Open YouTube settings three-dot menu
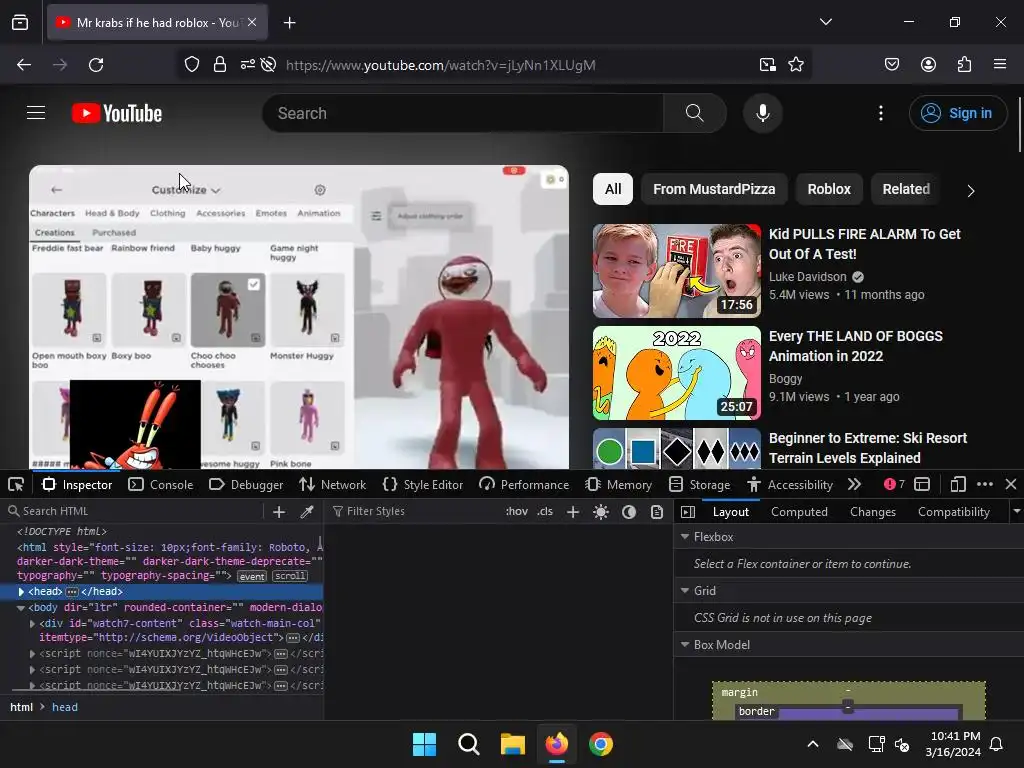This screenshot has height=768, width=1024. 881,113
